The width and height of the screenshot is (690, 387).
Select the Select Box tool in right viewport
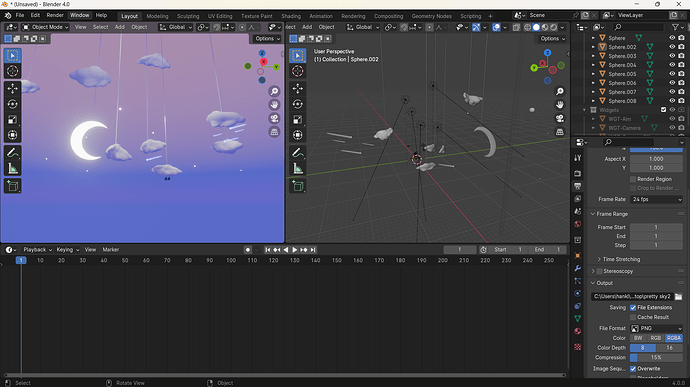297,55
